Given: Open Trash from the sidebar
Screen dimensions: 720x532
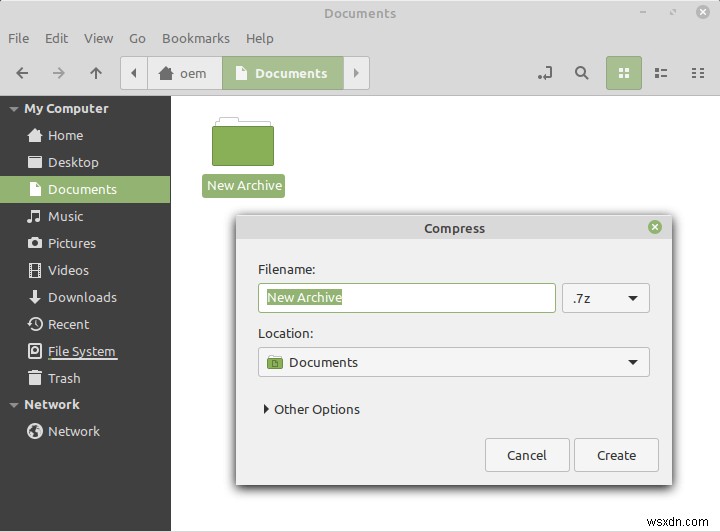Looking at the screenshot, I should click(64, 378).
